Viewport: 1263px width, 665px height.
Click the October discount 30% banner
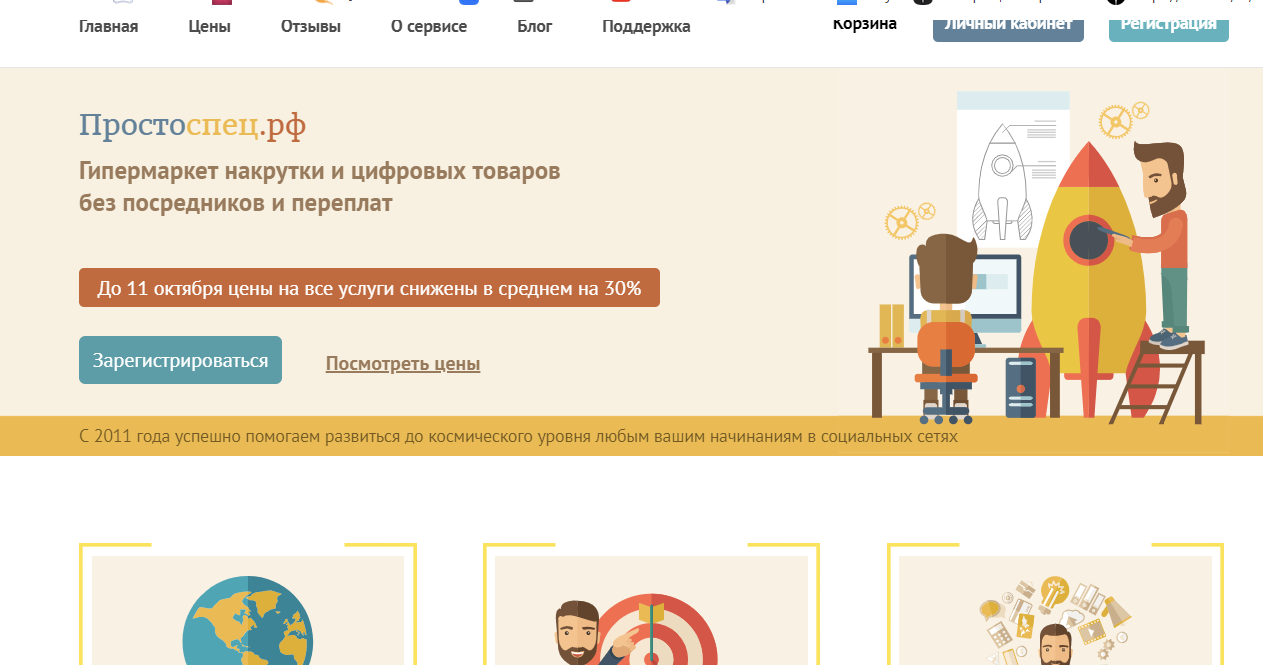(369, 288)
